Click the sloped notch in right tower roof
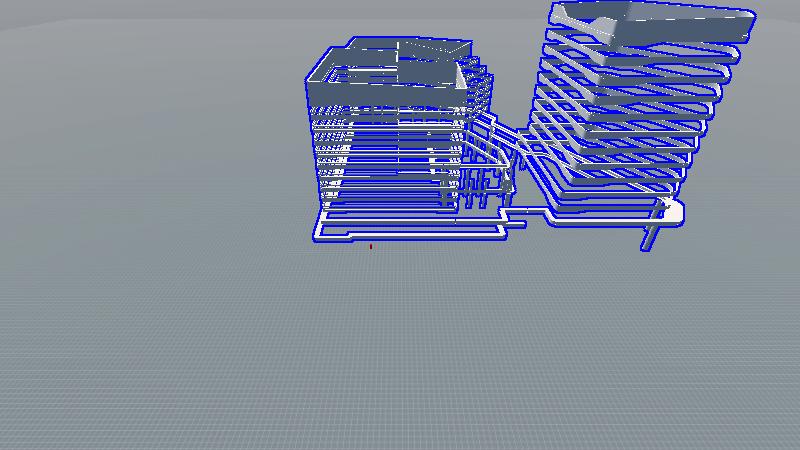 click(x=590, y=19)
